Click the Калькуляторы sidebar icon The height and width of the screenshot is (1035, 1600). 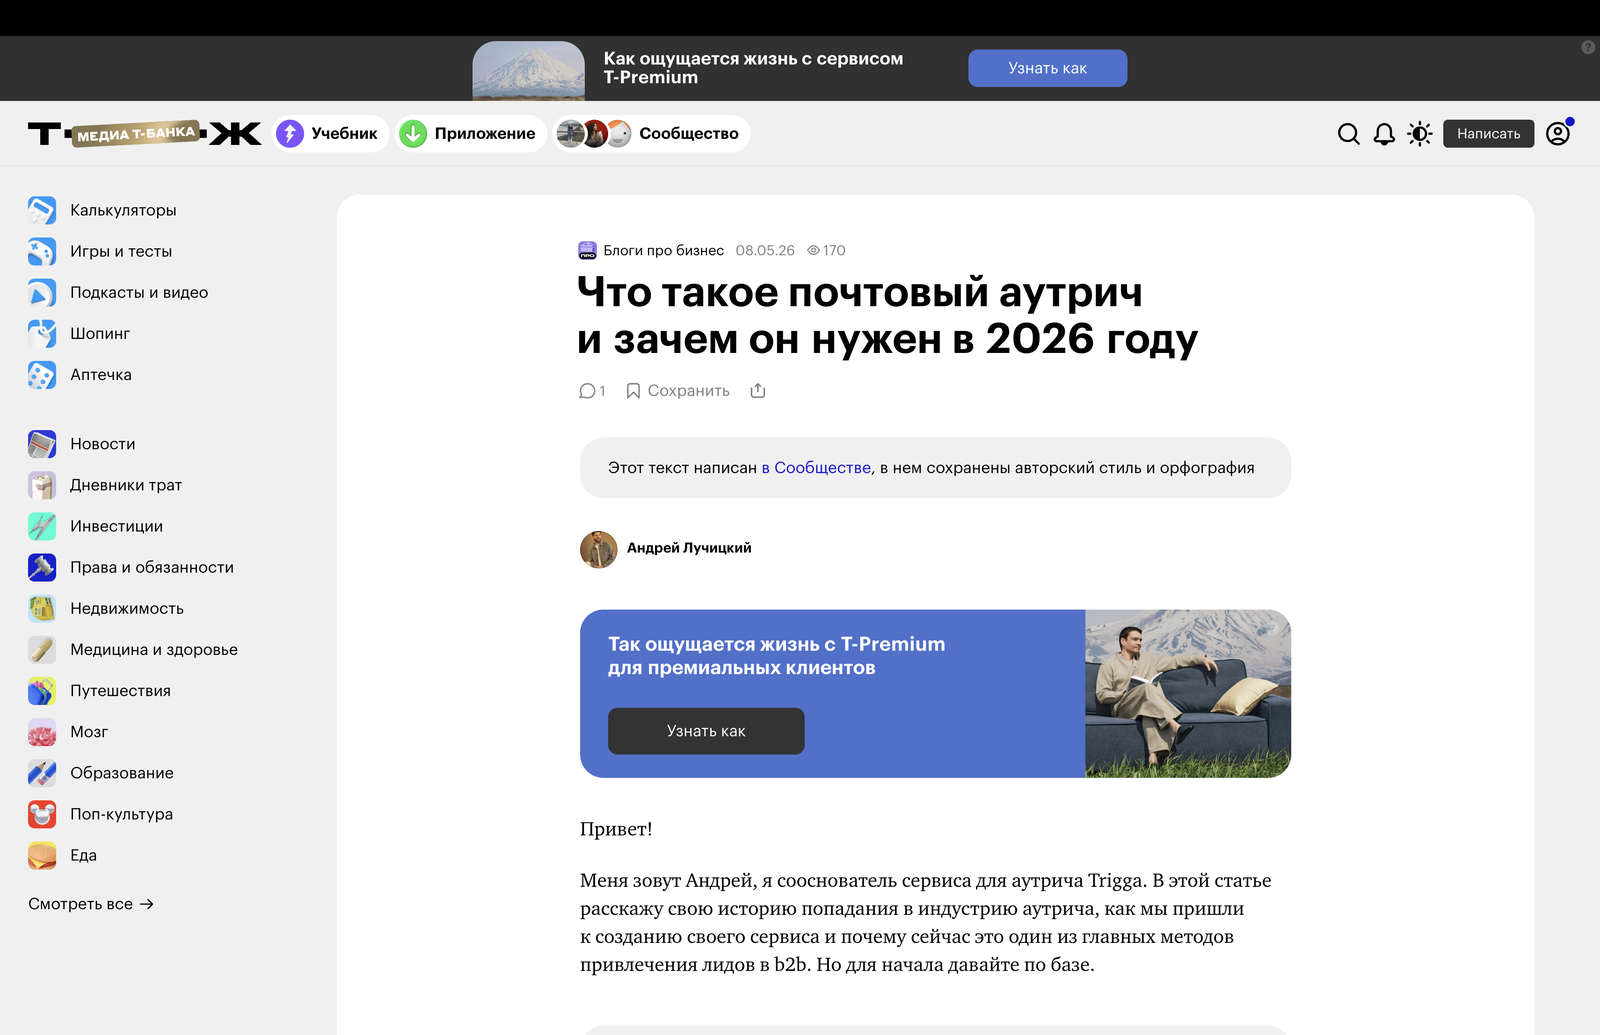click(x=42, y=210)
